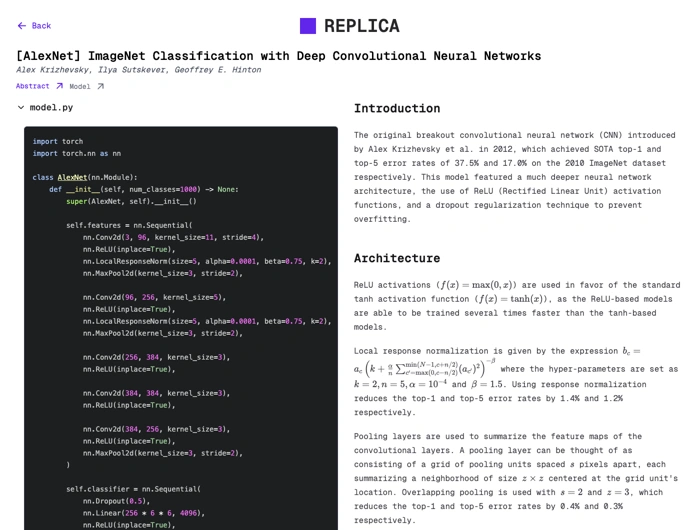The image size is (700, 530).
Task: Click the REPLICA site title
Action: (361, 26)
